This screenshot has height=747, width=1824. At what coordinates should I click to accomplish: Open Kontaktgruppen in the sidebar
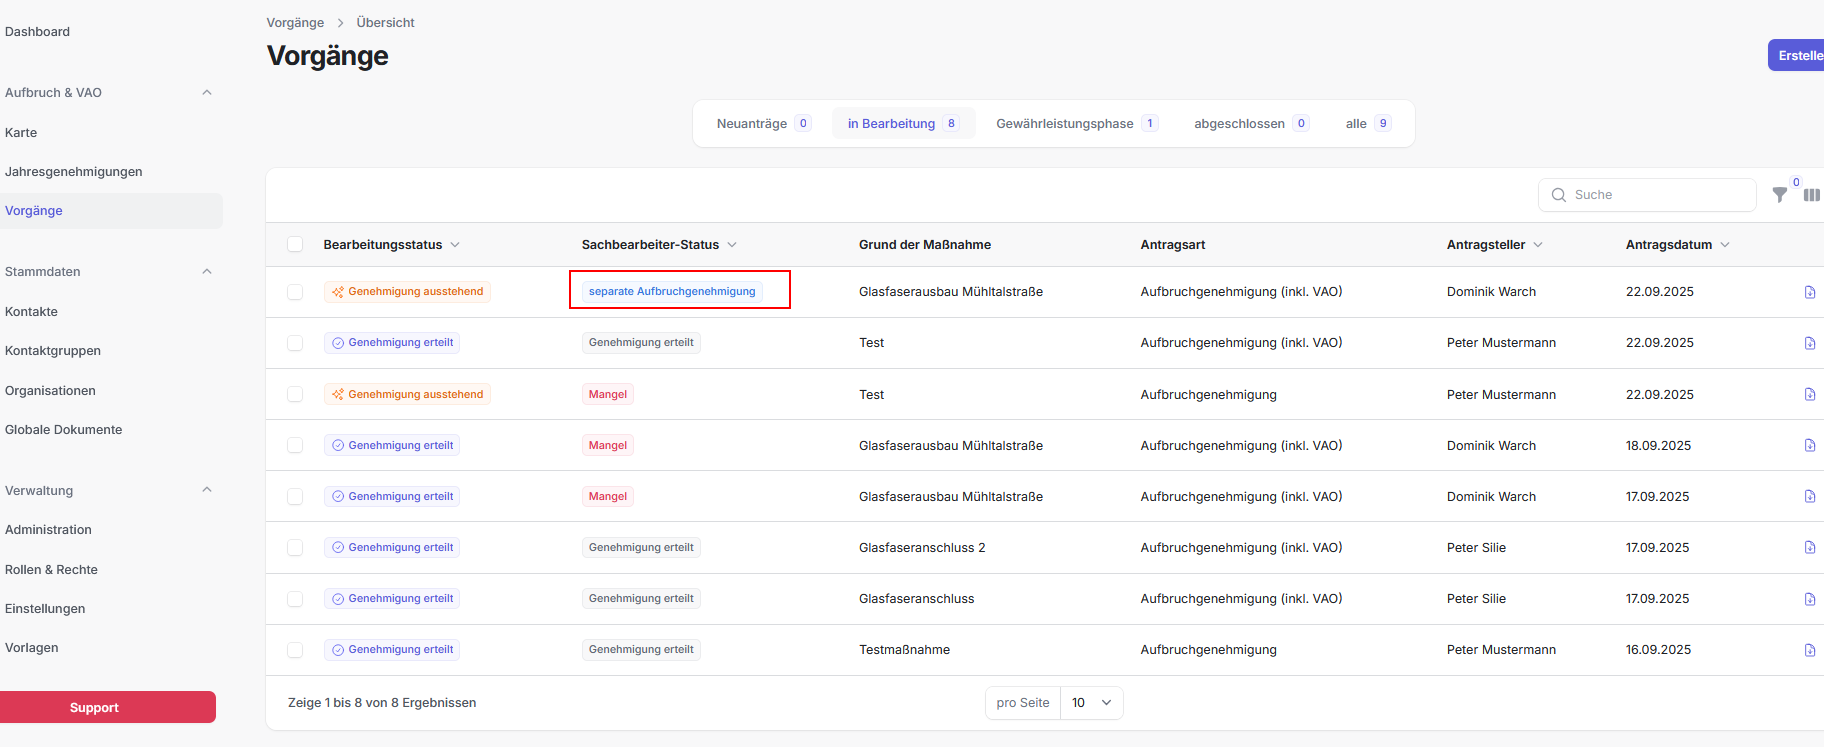point(53,350)
